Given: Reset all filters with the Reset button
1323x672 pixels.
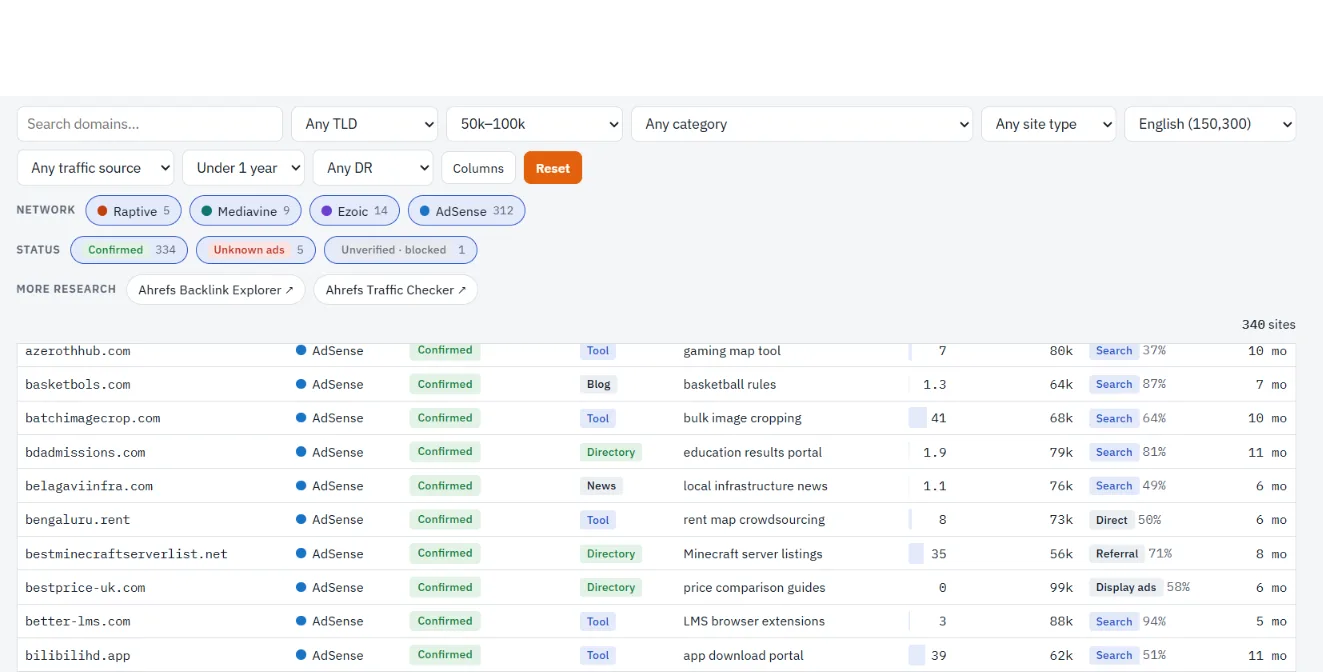Looking at the screenshot, I should tap(553, 168).
